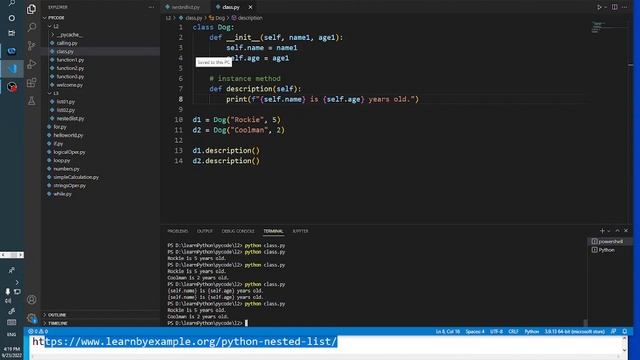Switch to the nestedlist.py editor tab
The height and width of the screenshot is (360, 640).
coord(186,7)
